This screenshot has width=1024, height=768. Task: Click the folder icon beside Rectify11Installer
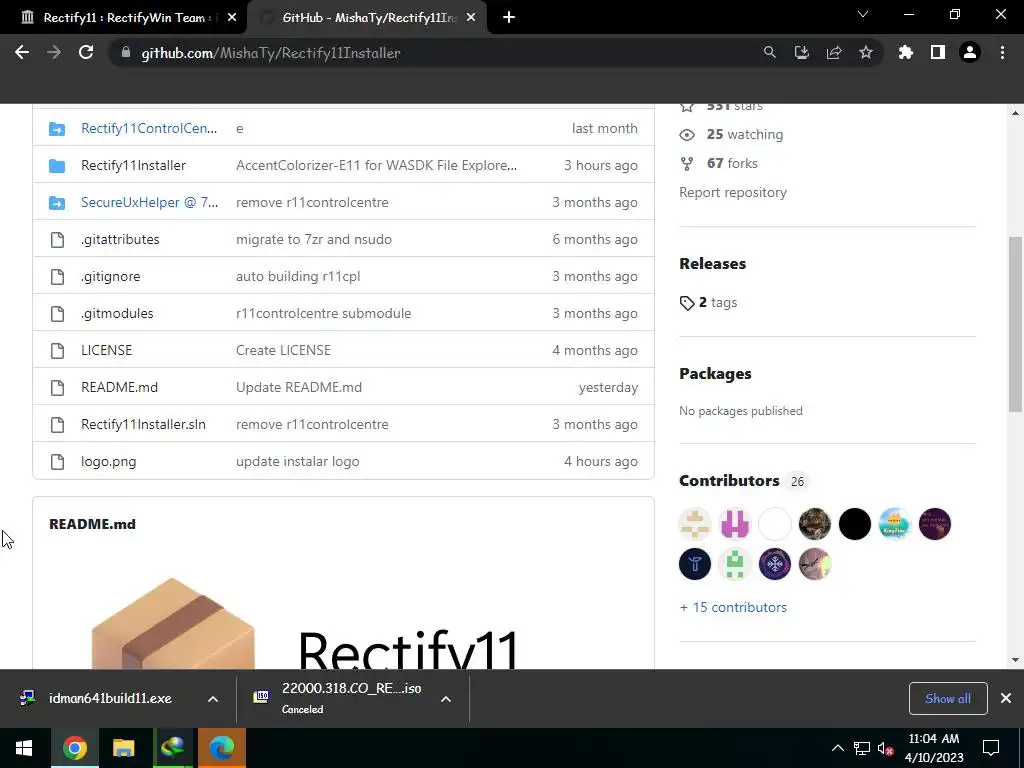pyautogui.click(x=57, y=165)
